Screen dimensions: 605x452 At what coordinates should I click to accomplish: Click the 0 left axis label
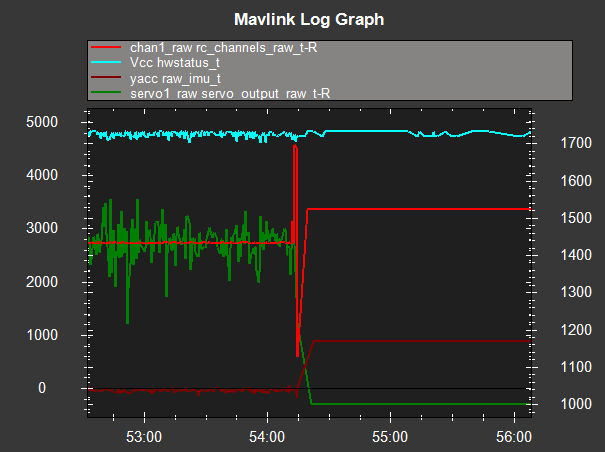pyautogui.click(x=42, y=388)
